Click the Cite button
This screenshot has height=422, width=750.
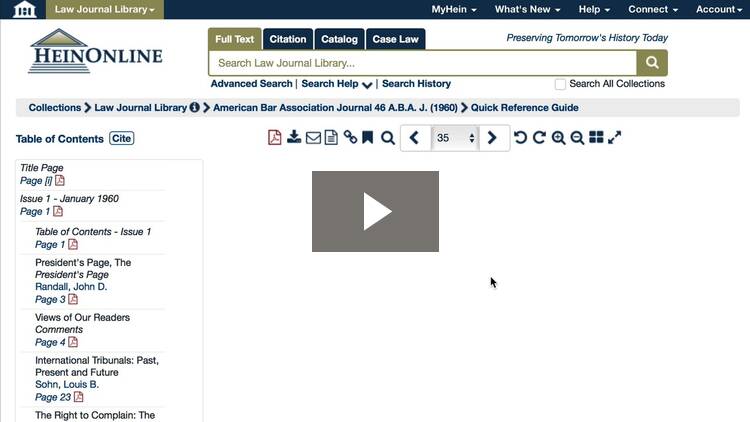pyautogui.click(x=121, y=139)
